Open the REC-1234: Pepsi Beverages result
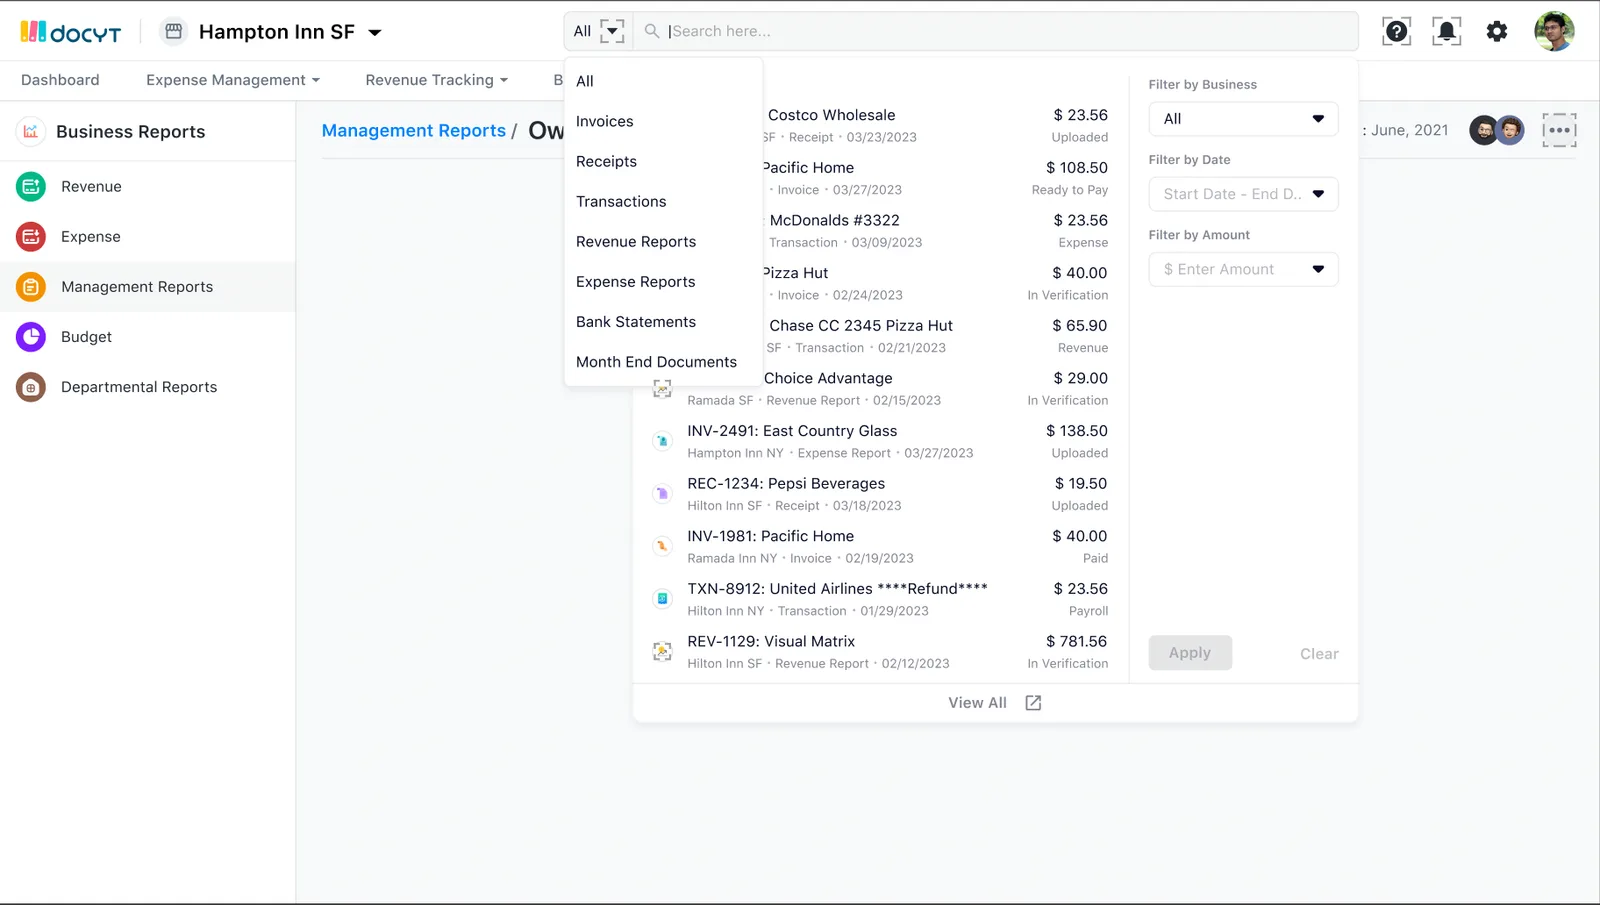This screenshot has height=905, width=1600. pyautogui.click(x=880, y=494)
